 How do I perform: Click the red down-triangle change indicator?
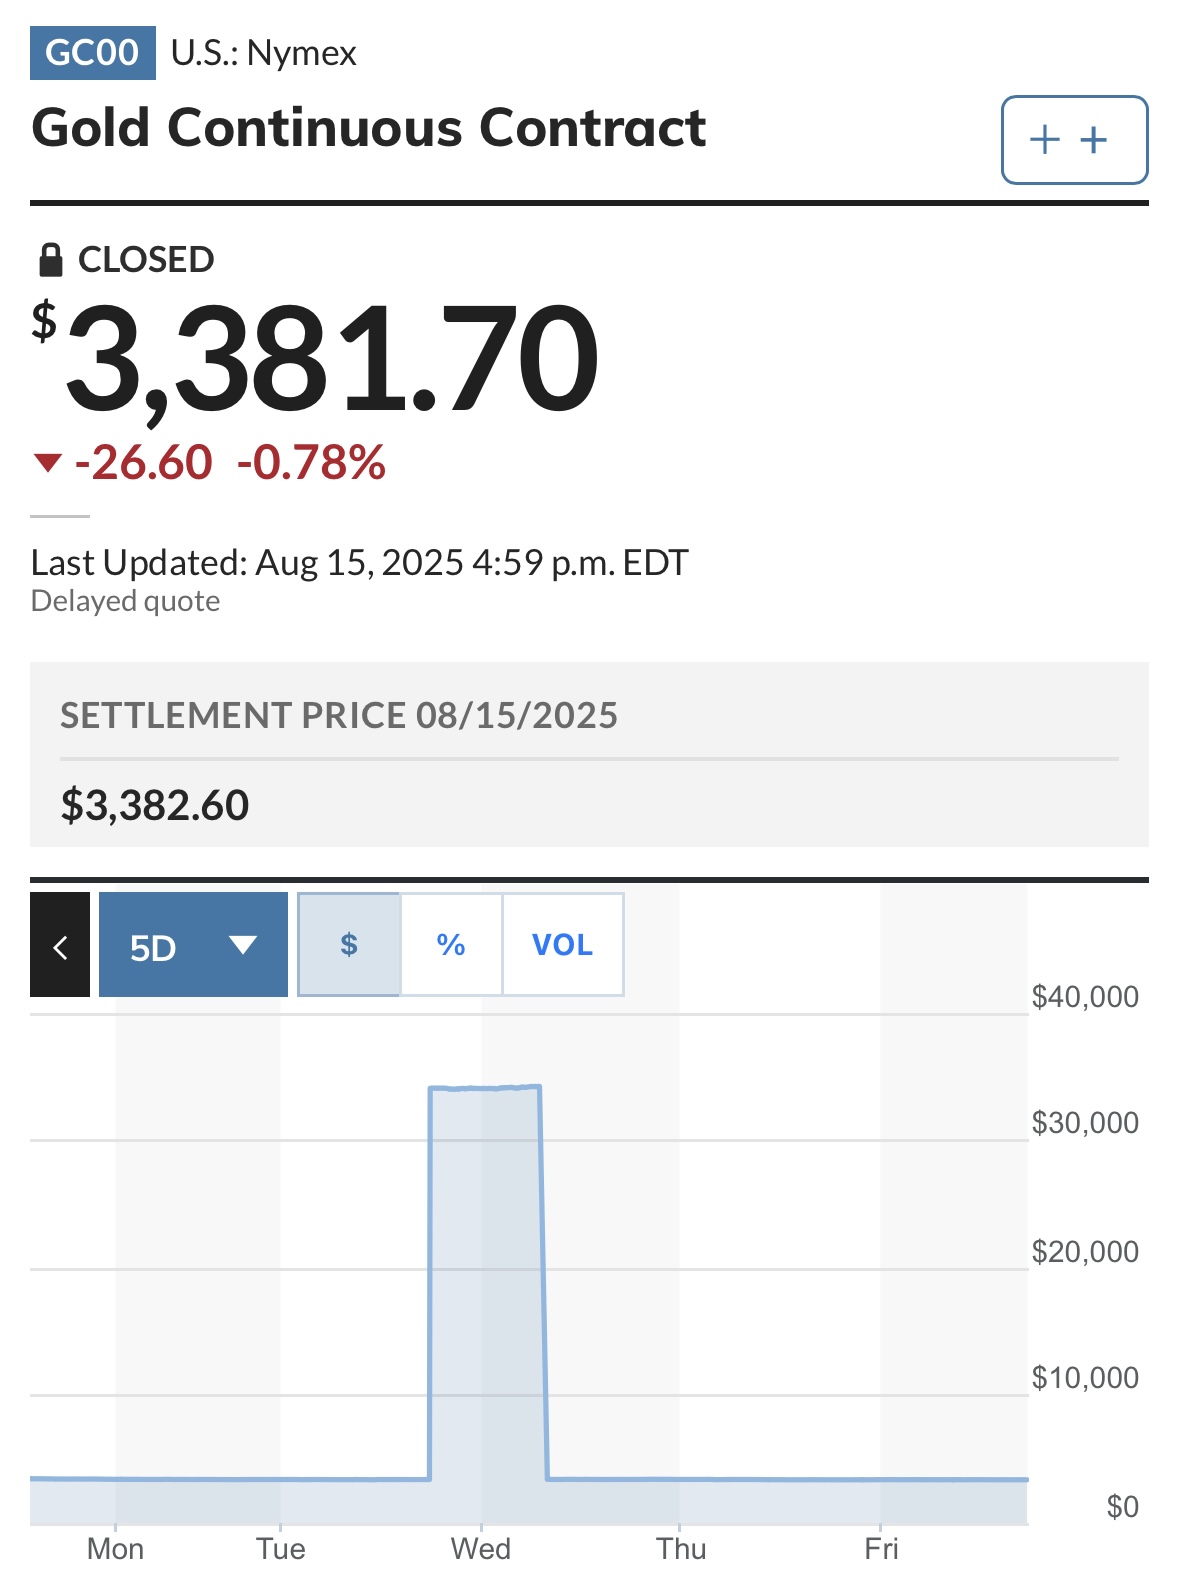(47, 463)
